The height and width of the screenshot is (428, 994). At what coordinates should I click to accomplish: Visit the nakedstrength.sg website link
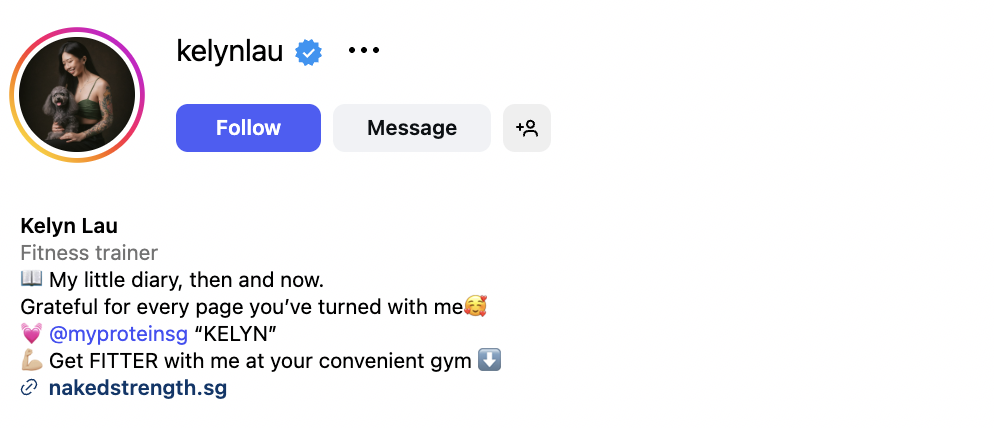pos(138,388)
